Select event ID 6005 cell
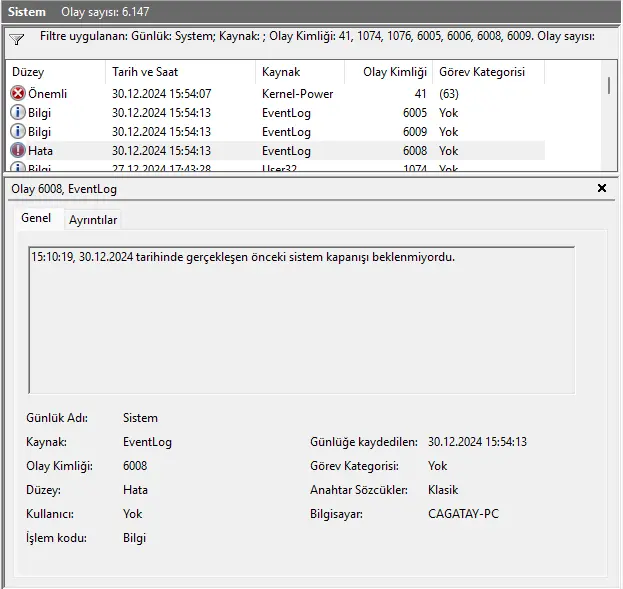The width and height of the screenshot is (623, 589). tap(415, 113)
